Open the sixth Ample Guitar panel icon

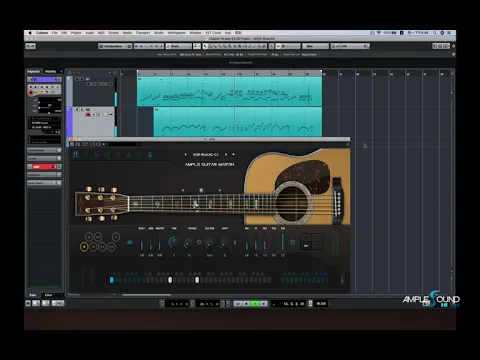(129, 155)
